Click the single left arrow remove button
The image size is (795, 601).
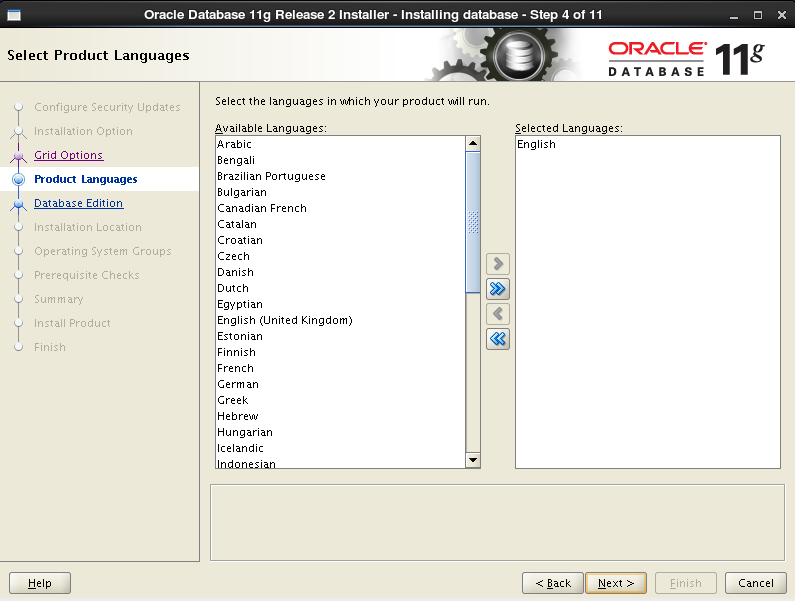498,314
